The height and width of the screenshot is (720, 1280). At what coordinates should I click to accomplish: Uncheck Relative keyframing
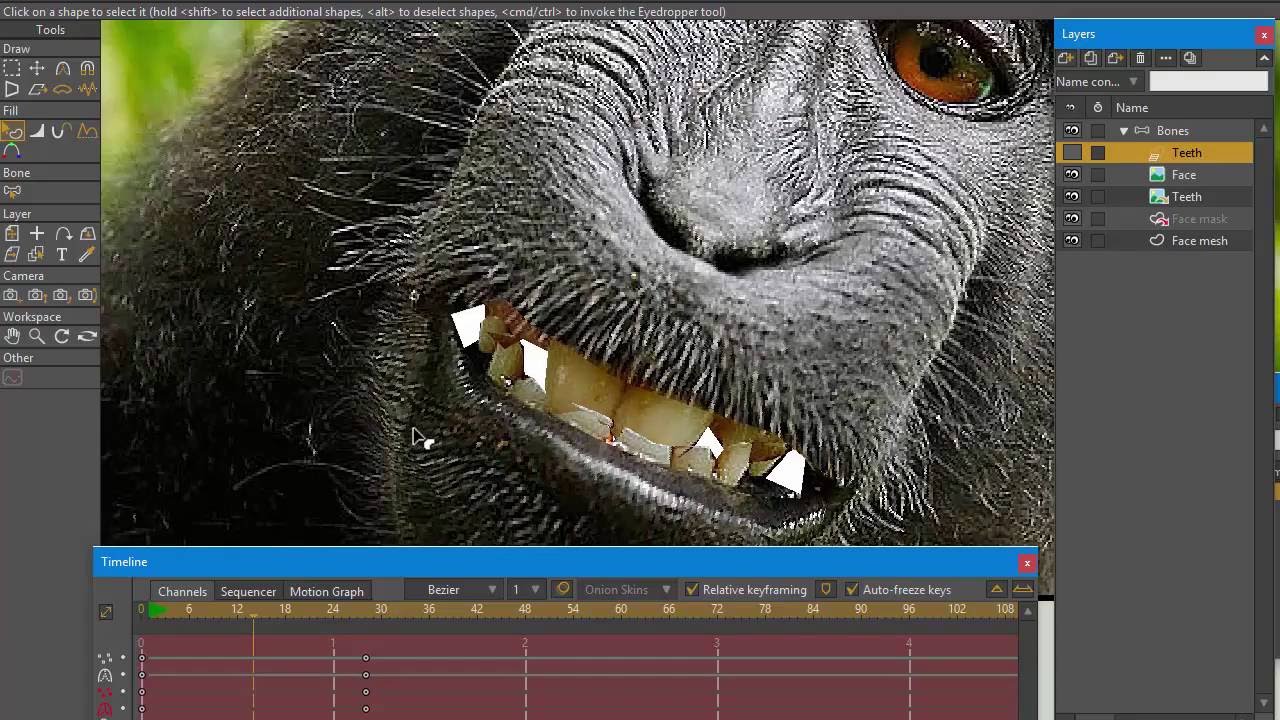pos(692,590)
